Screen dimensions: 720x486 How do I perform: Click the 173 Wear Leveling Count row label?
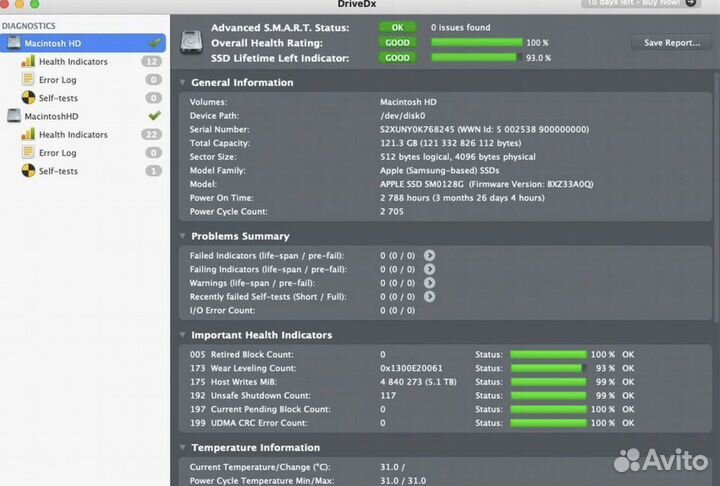[243, 368]
